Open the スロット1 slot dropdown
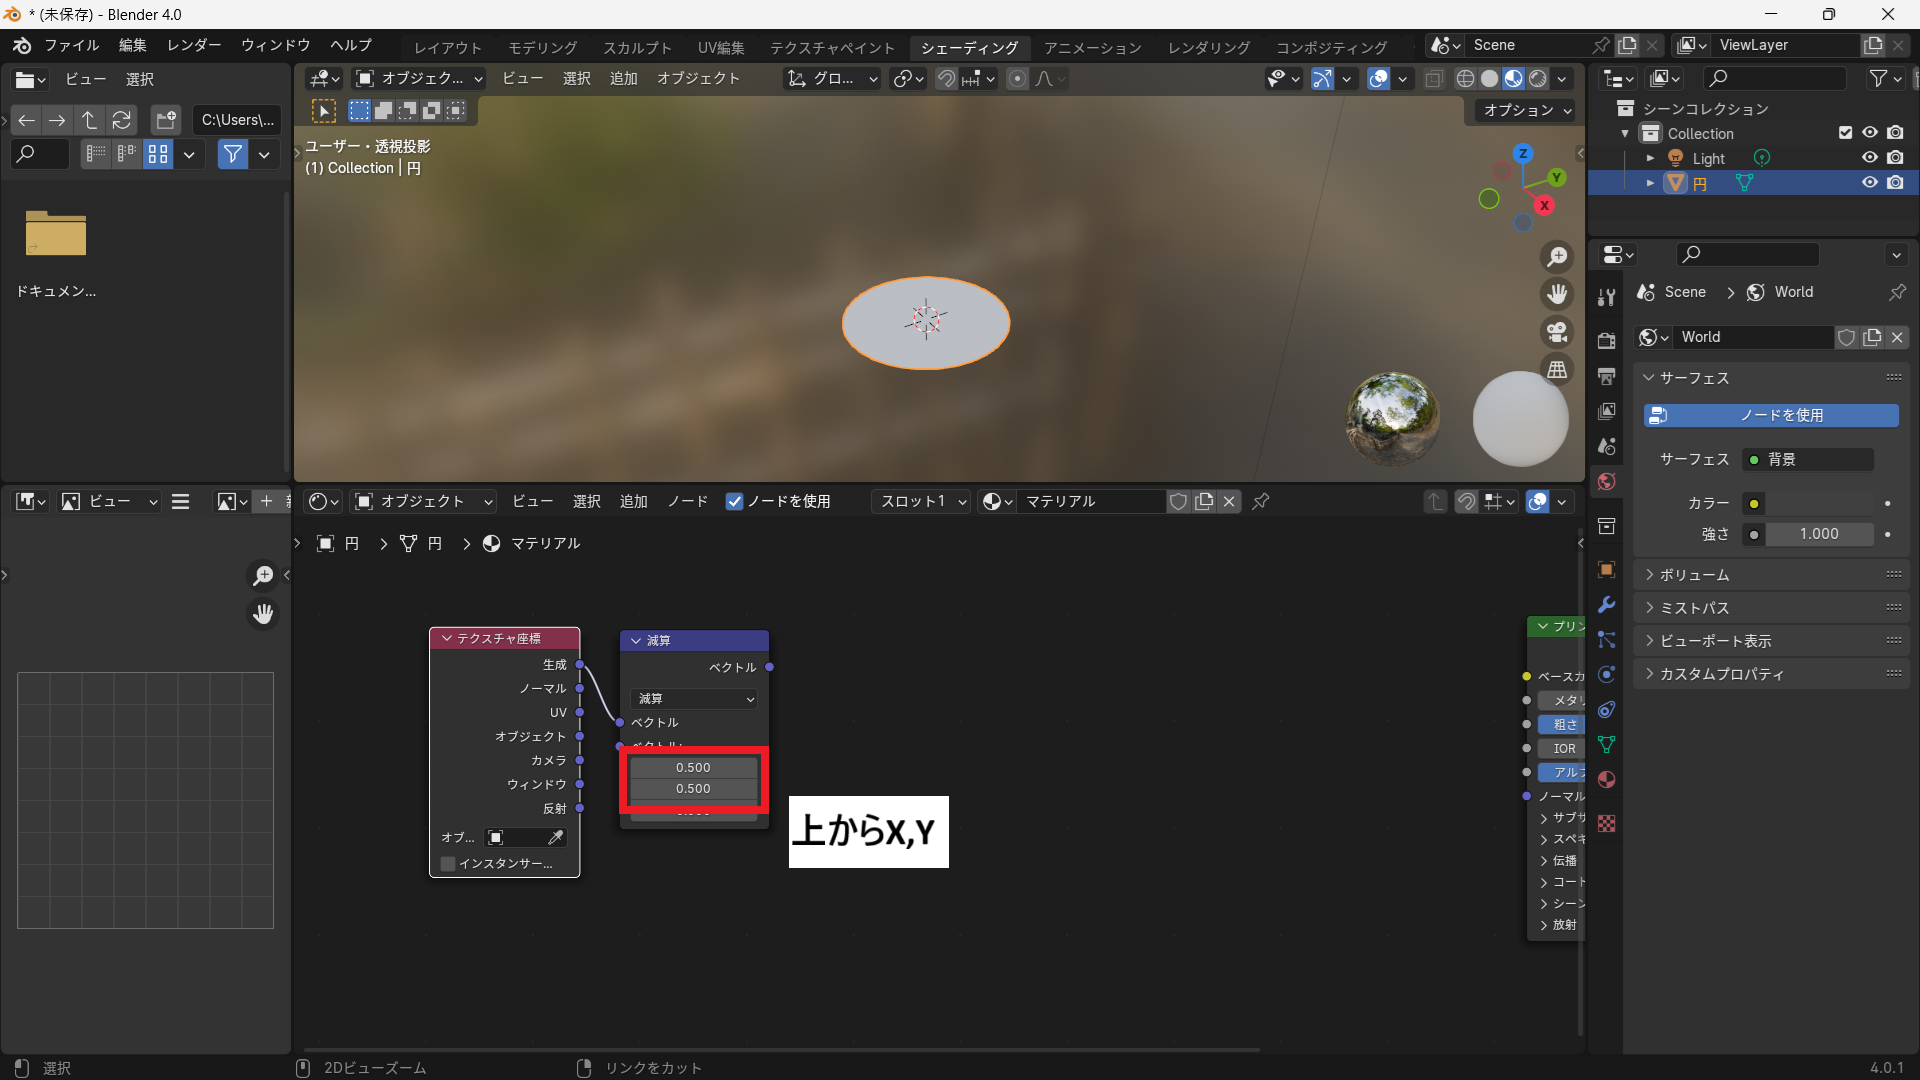The image size is (1920, 1080). (922, 502)
